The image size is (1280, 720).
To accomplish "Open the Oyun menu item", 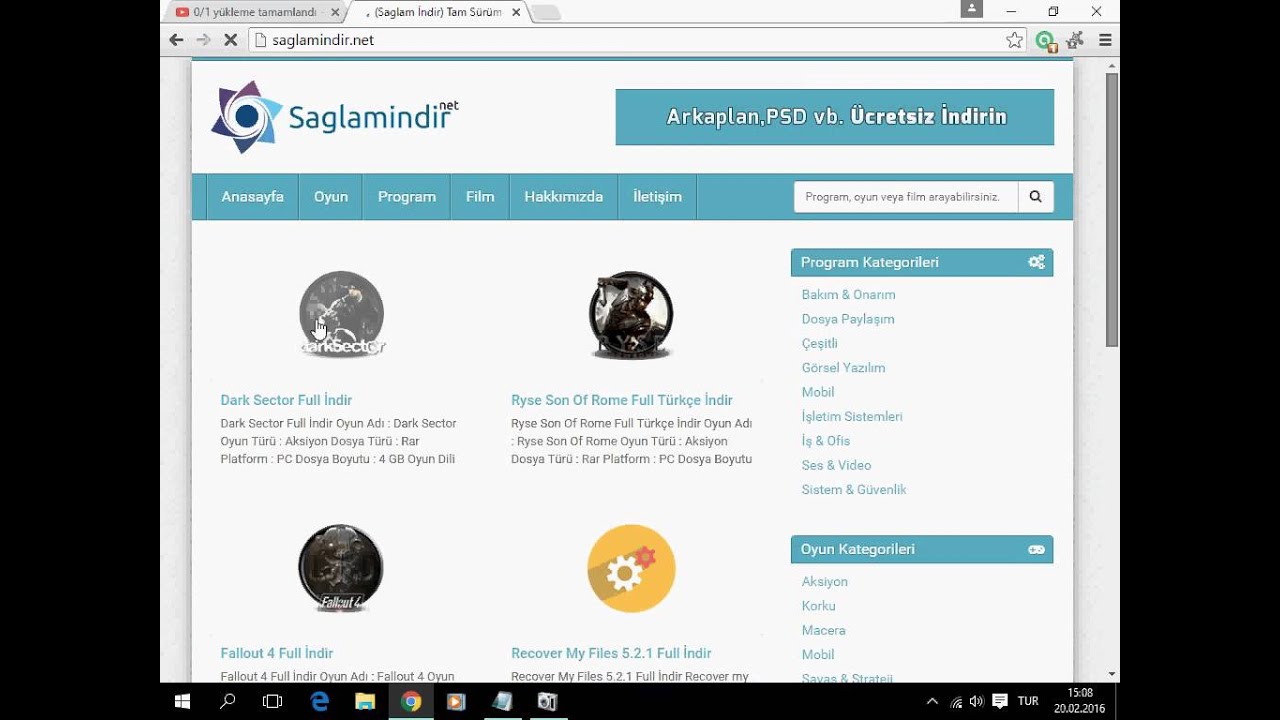I will coord(331,197).
